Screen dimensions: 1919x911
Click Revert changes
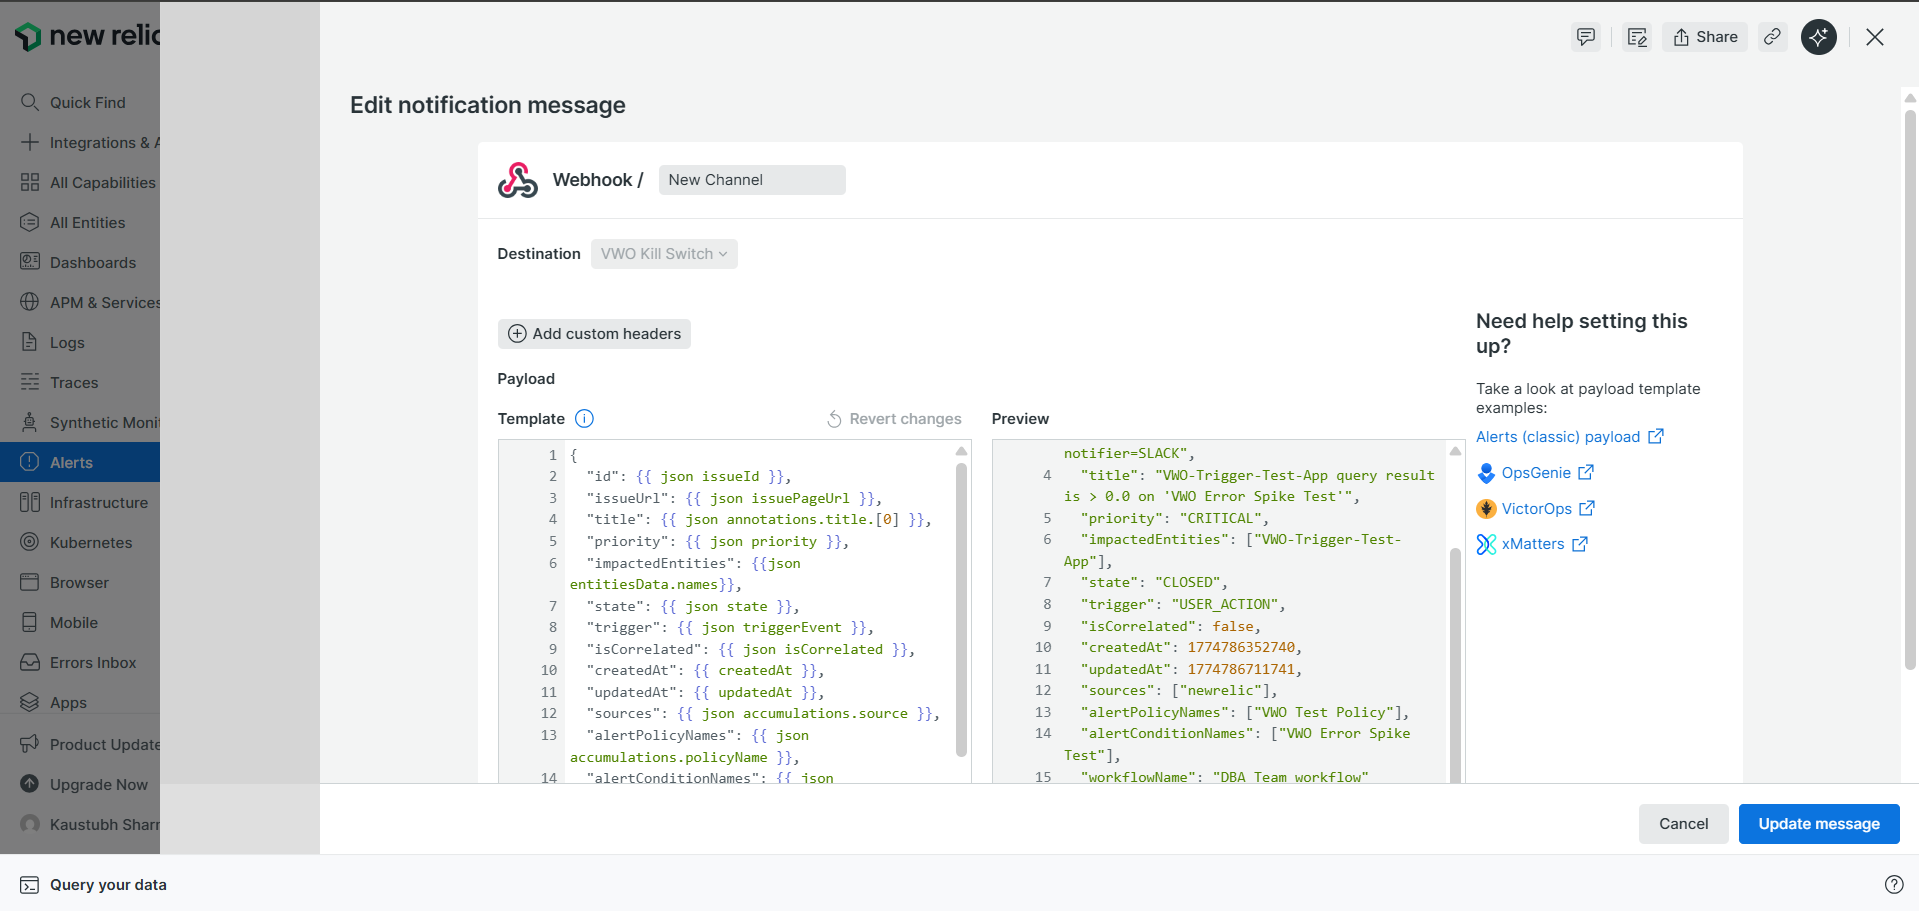click(894, 419)
